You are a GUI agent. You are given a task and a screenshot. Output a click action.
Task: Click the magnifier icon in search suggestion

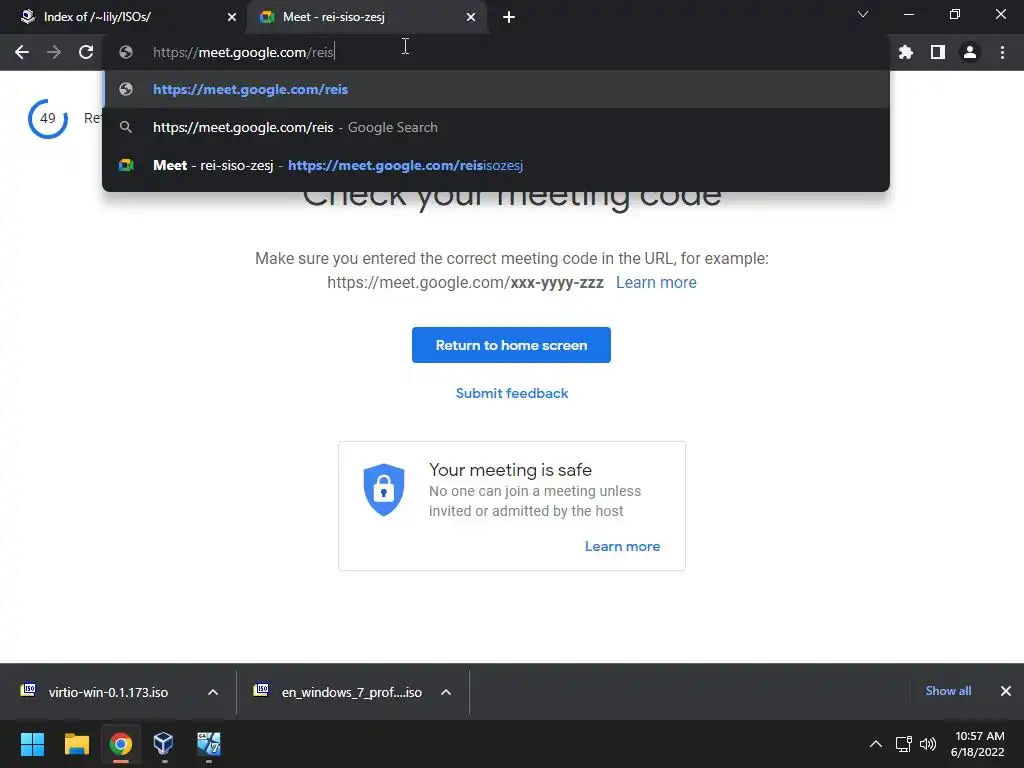pos(126,127)
